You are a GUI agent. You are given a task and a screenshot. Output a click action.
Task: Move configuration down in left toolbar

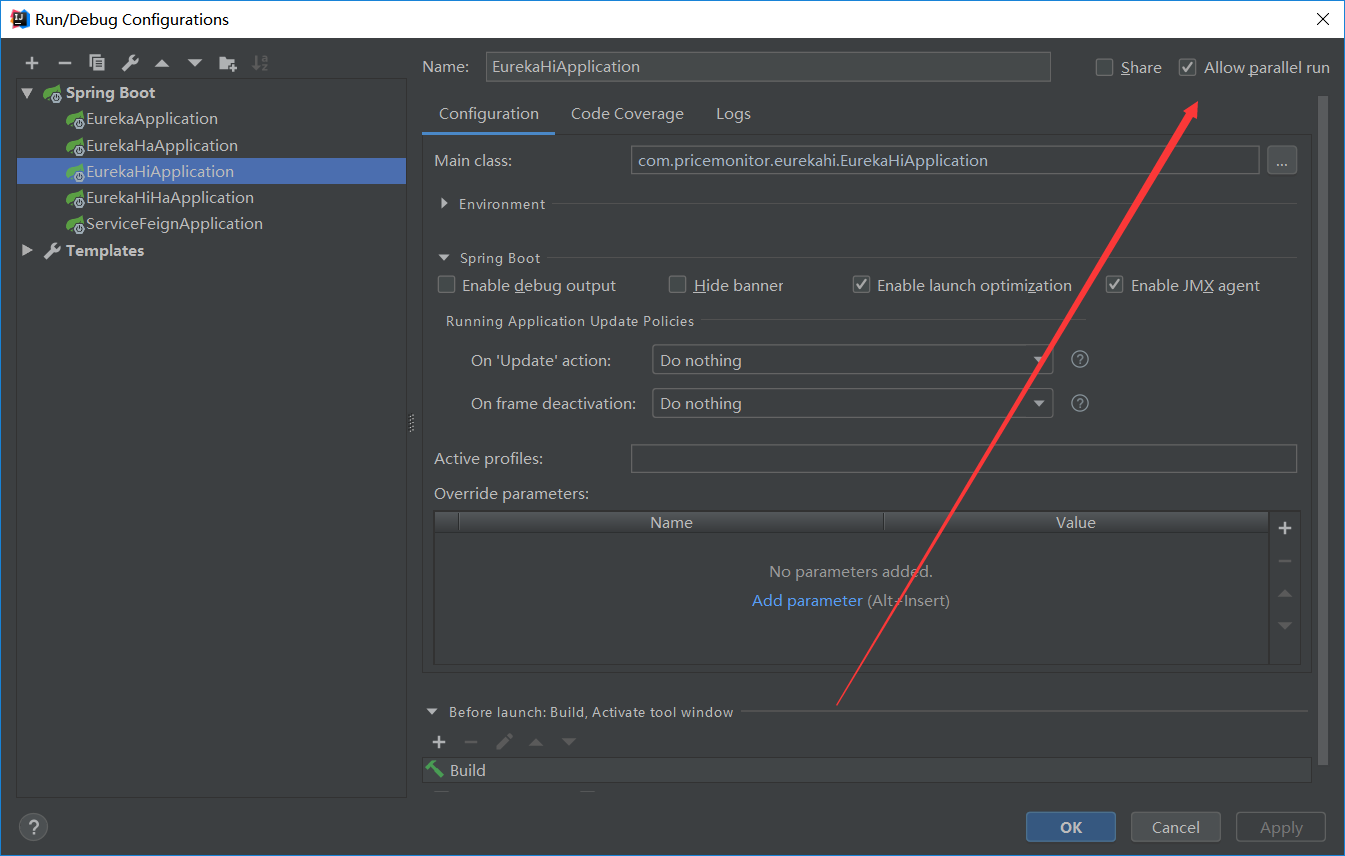pyautogui.click(x=195, y=63)
